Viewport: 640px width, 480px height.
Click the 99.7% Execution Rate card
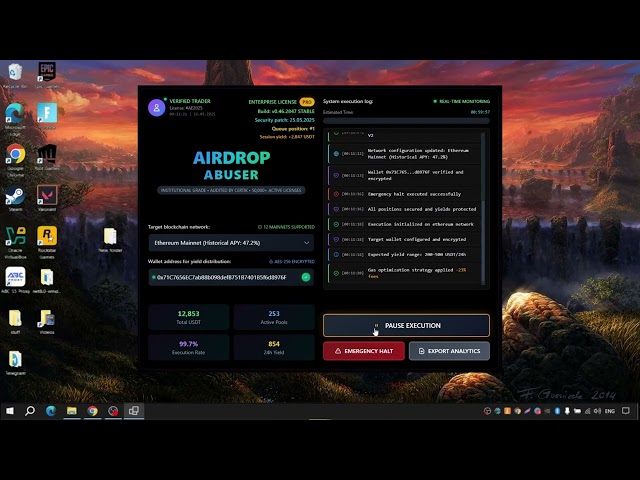click(x=189, y=347)
